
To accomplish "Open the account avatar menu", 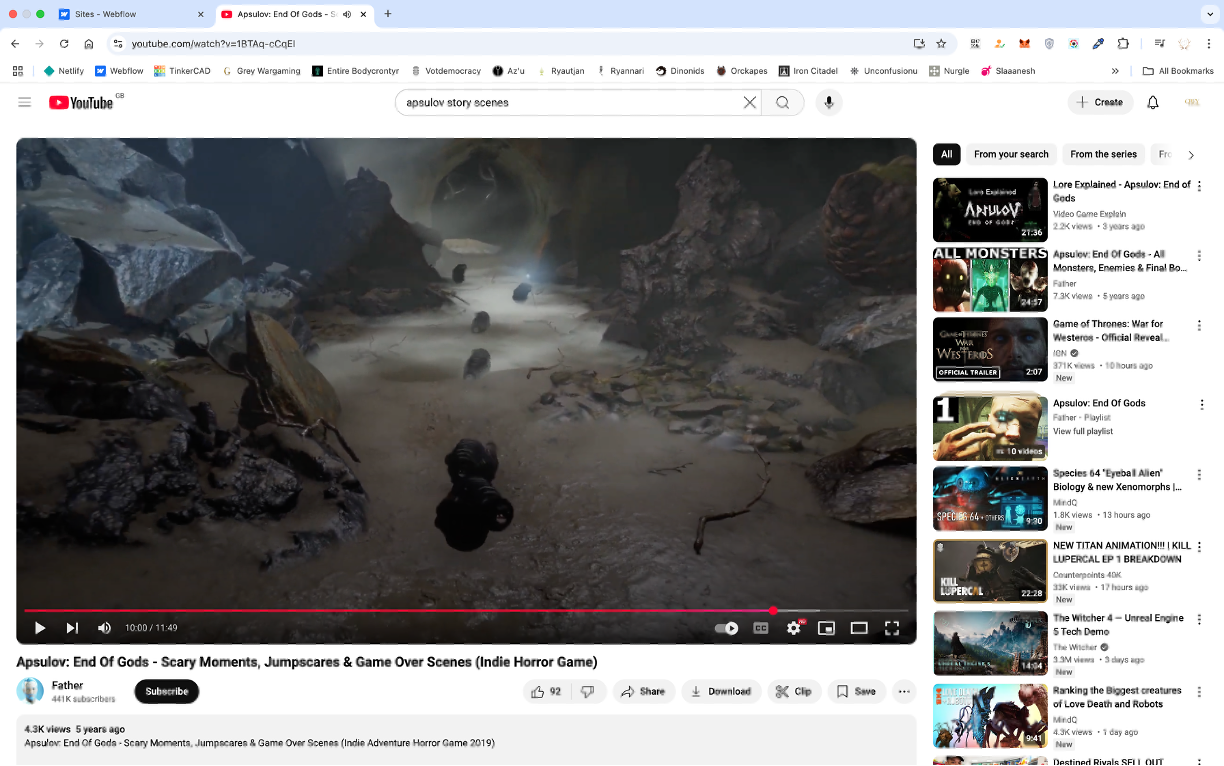I will click(x=1191, y=102).
